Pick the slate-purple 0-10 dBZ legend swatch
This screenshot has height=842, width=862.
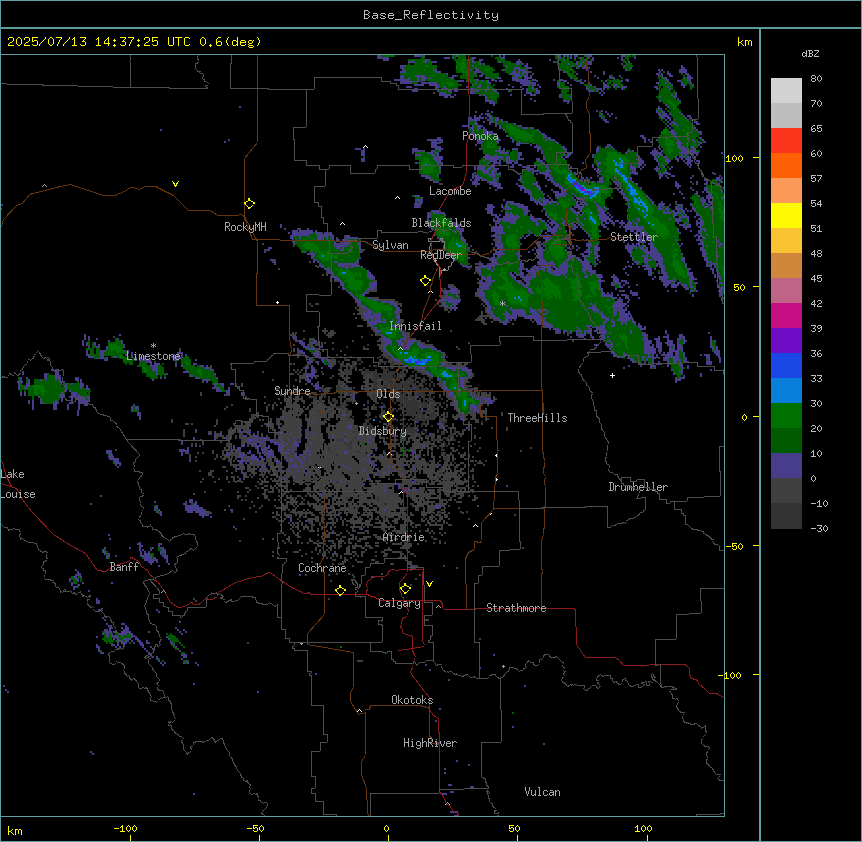click(x=786, y=466)
